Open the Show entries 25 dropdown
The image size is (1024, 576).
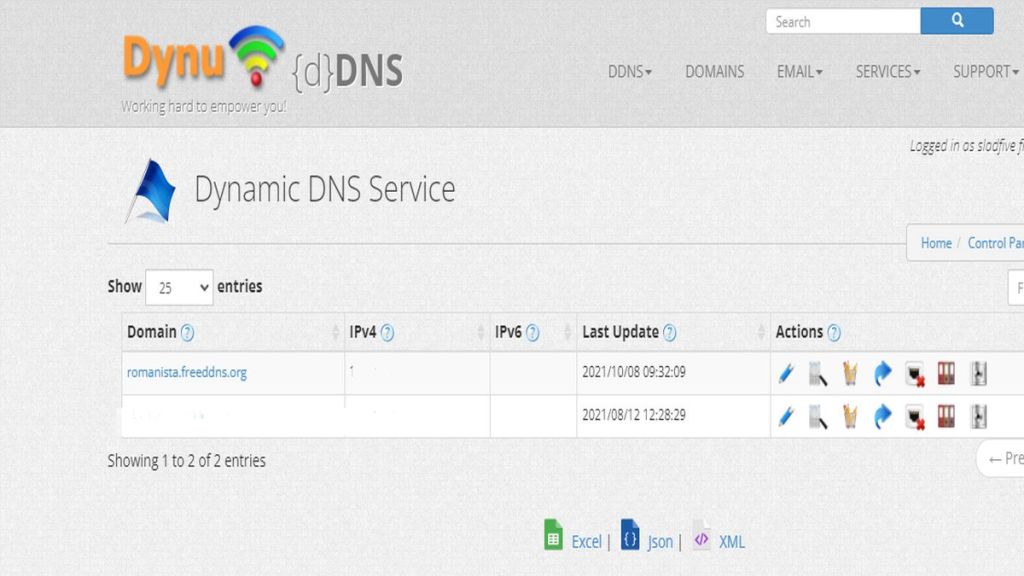pos(179,287)
